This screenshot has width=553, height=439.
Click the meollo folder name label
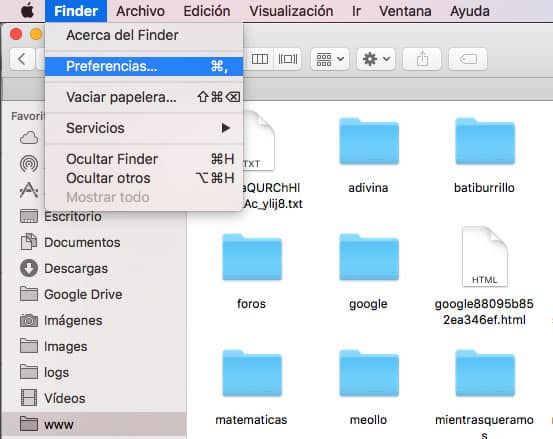tap(368, 420)
